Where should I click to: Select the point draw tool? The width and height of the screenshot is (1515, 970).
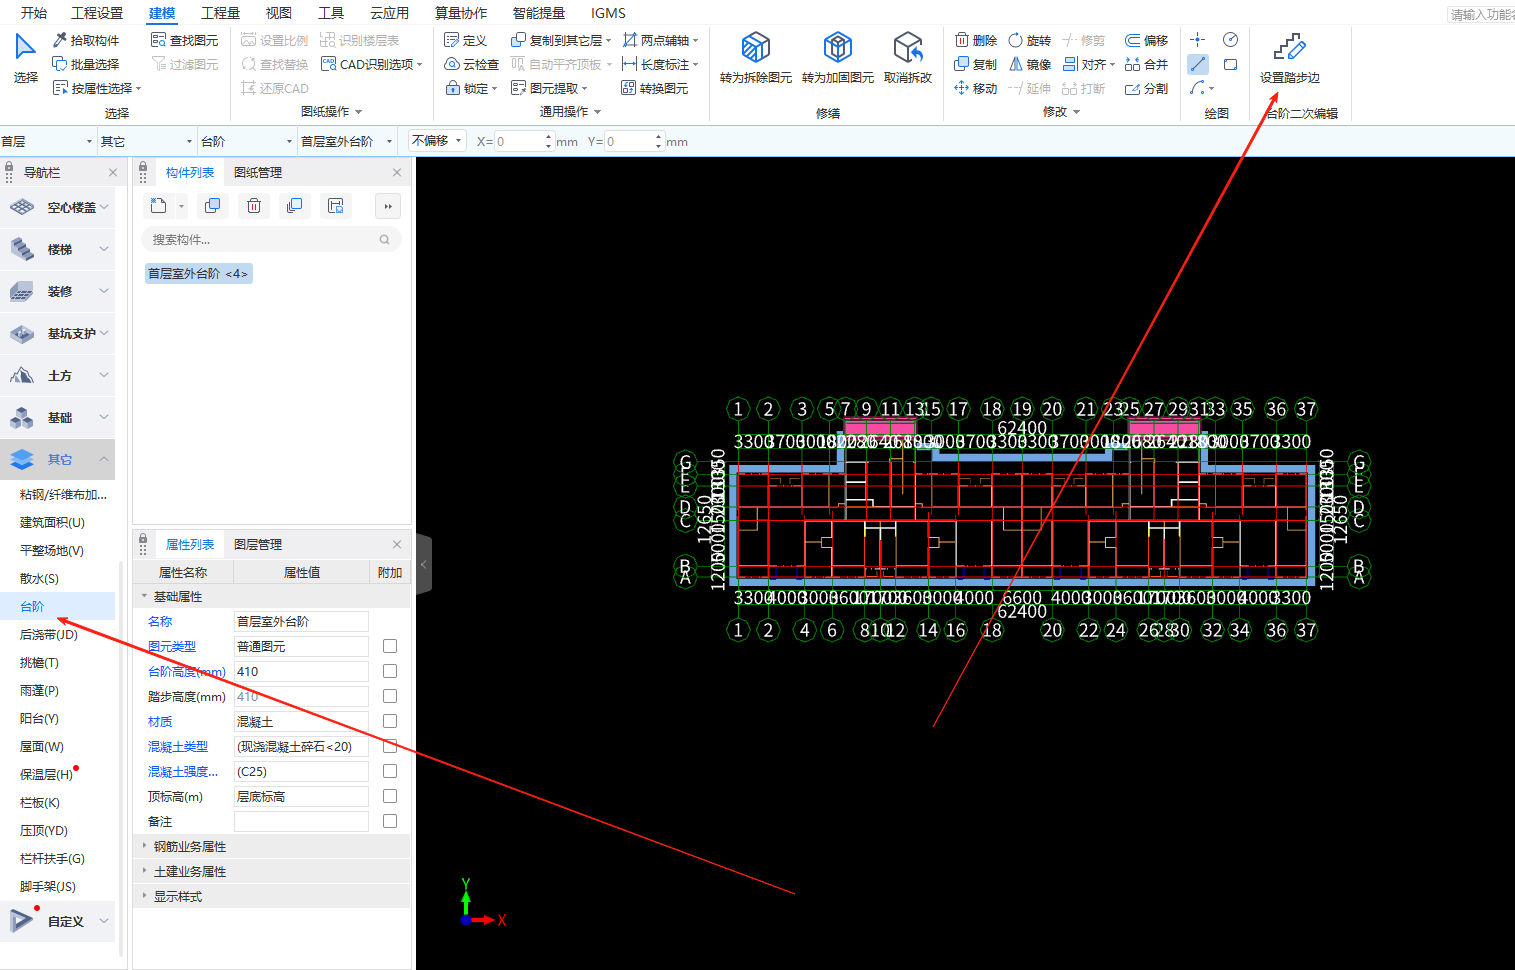1197,40
